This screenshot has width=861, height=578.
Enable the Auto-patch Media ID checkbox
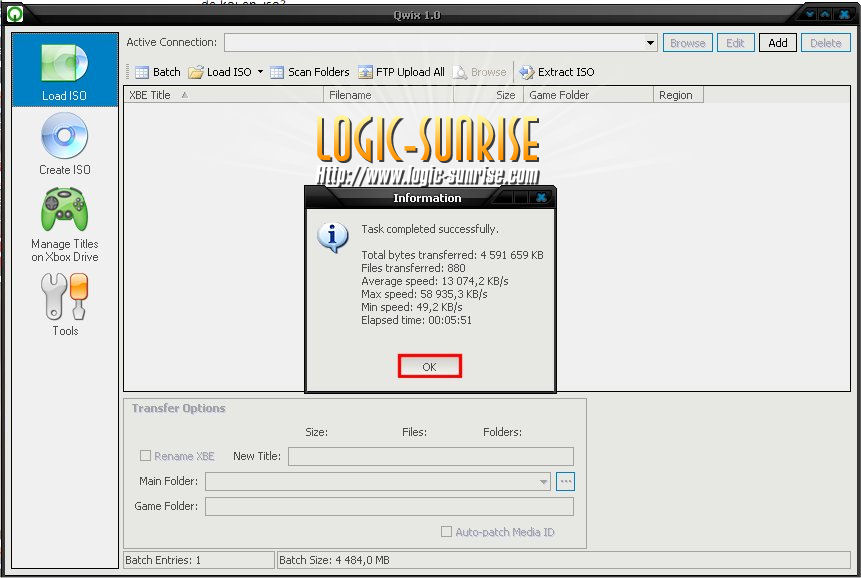point(447,532)
